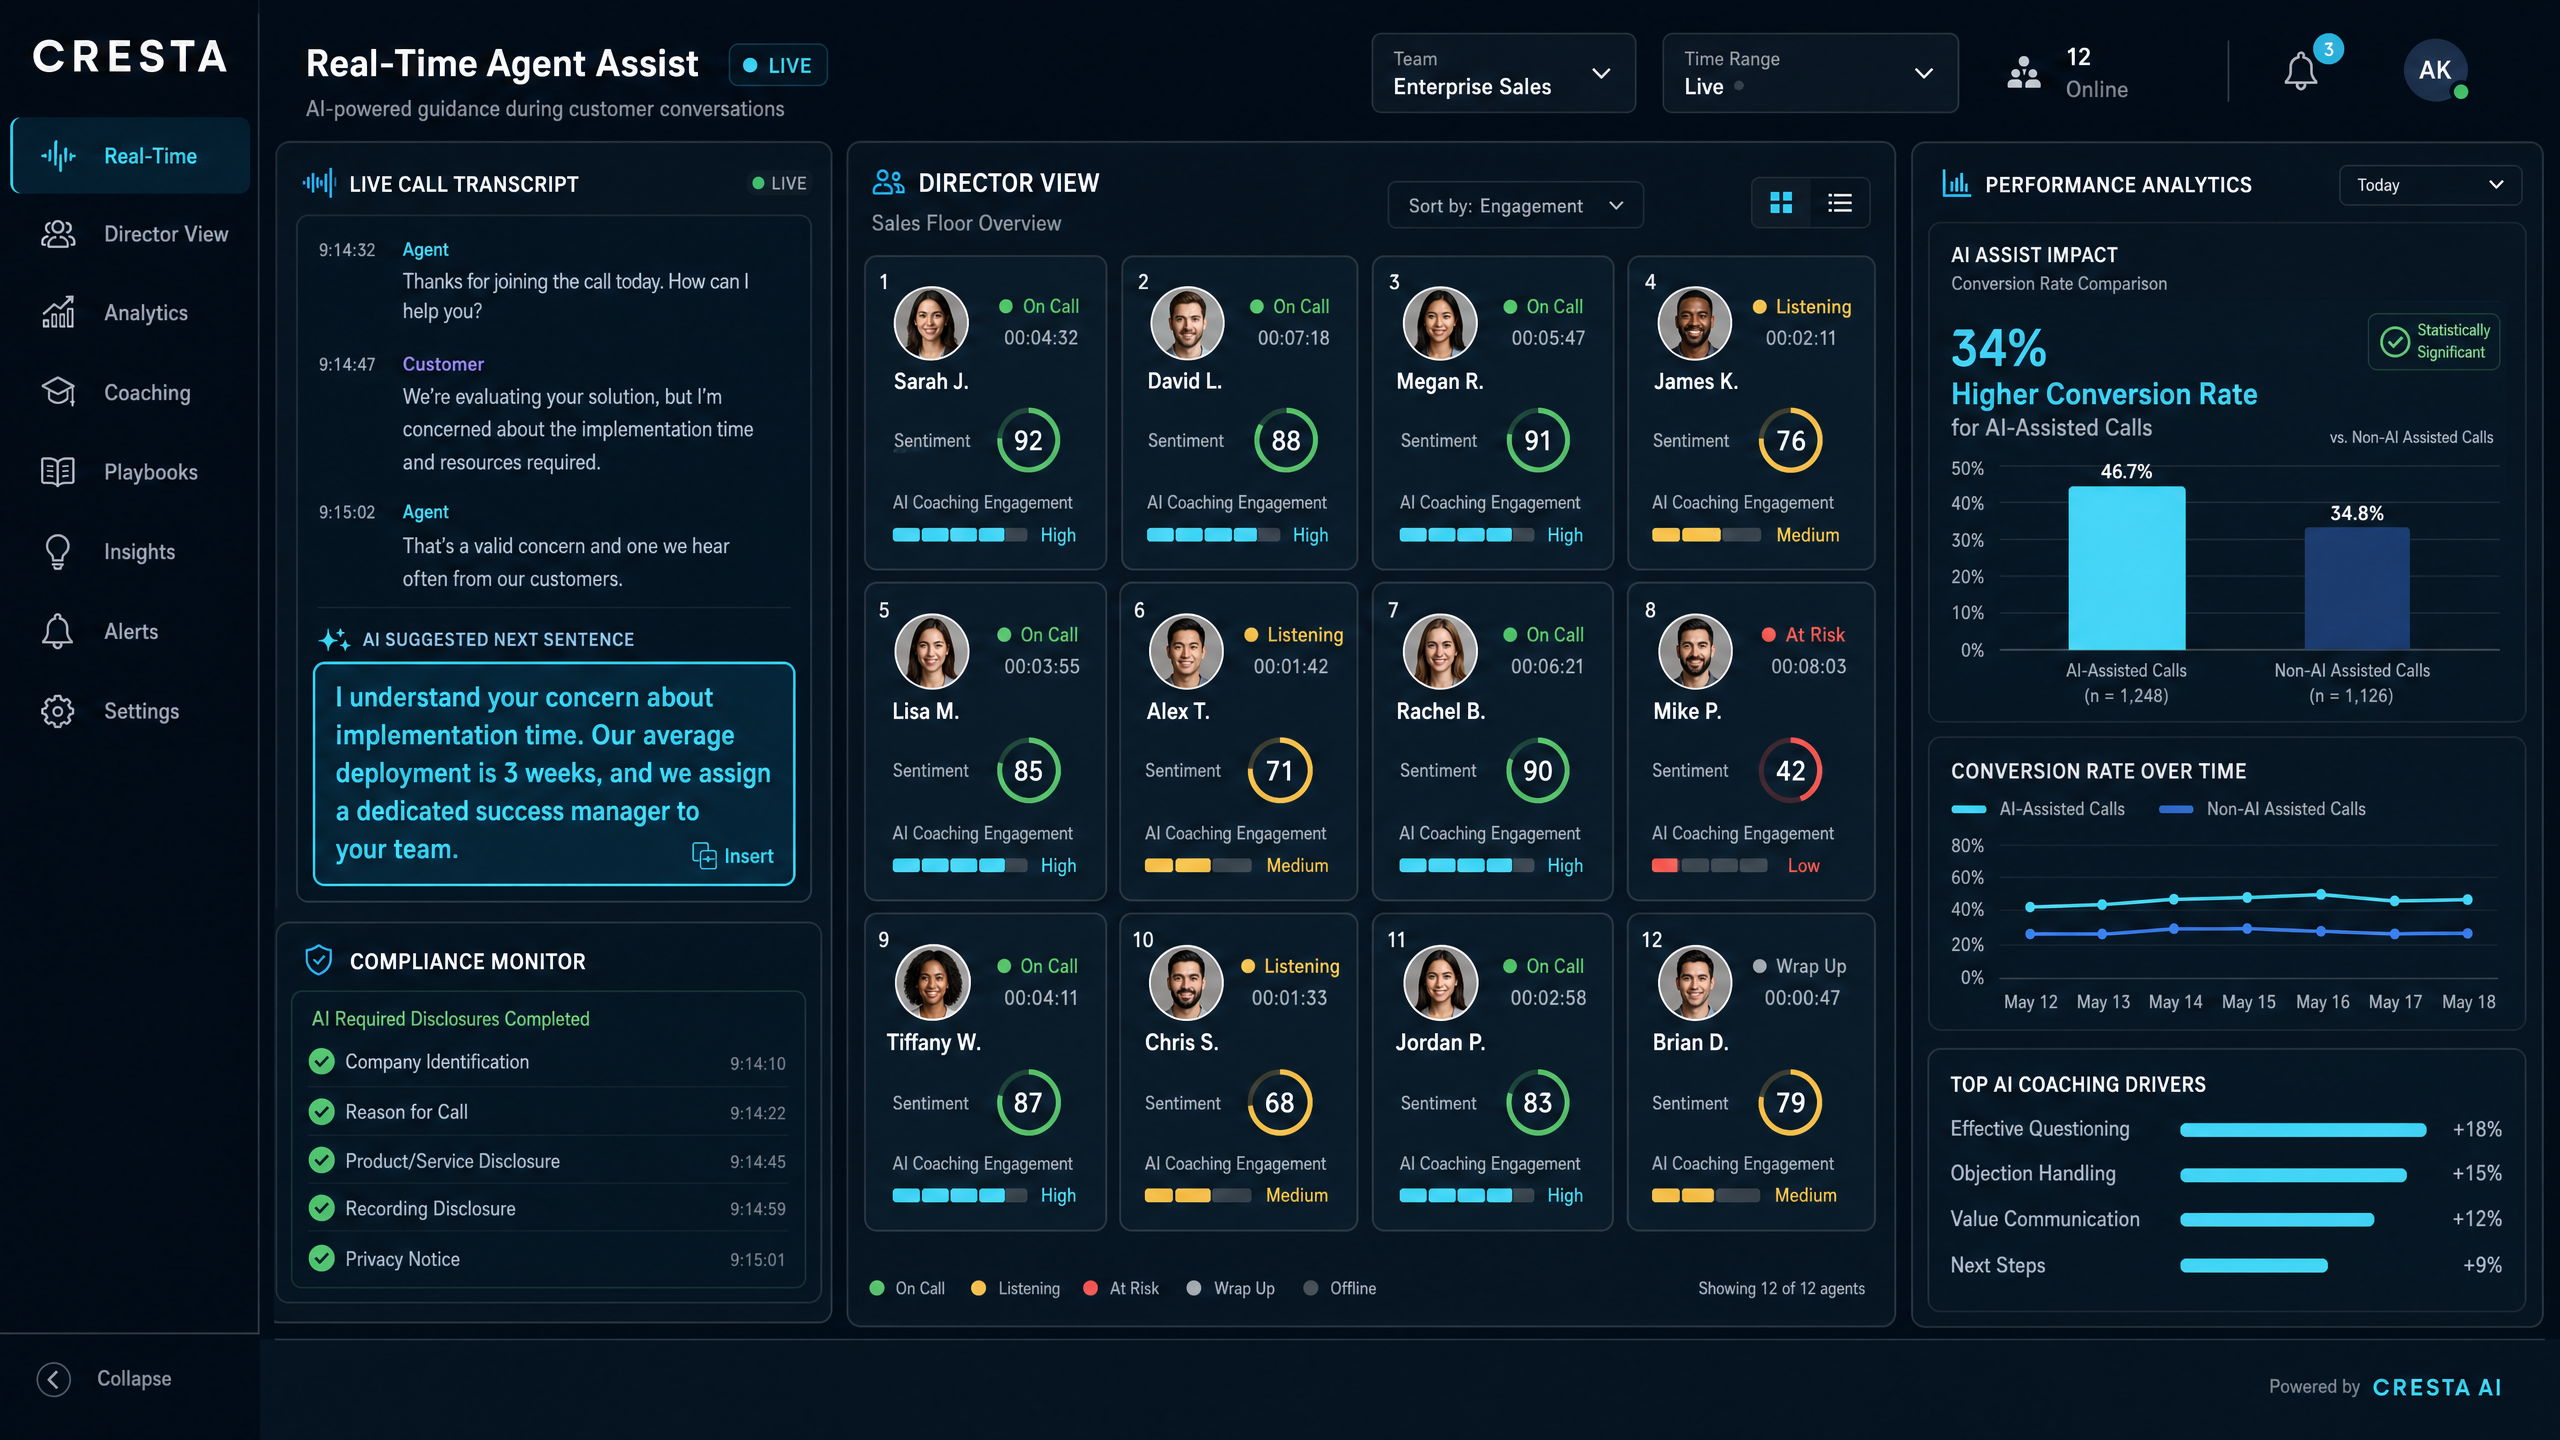Toggle the Reason for Call check

coord(321,1111)
